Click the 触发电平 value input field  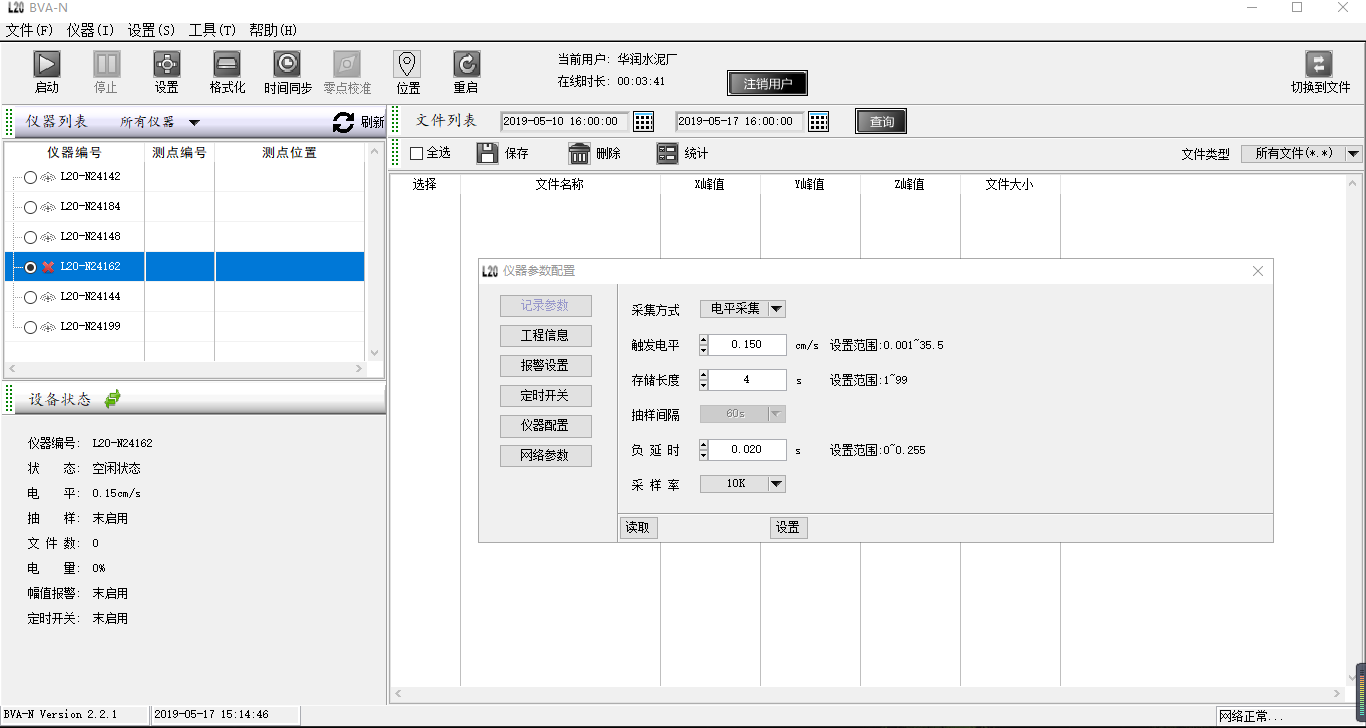coord(747,345)
